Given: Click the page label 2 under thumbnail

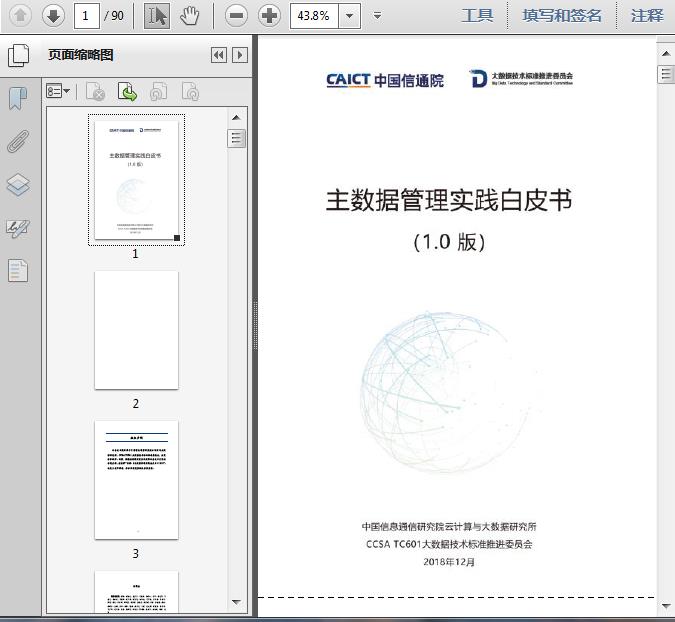Looking at the screenshot, I should (136, 403).
